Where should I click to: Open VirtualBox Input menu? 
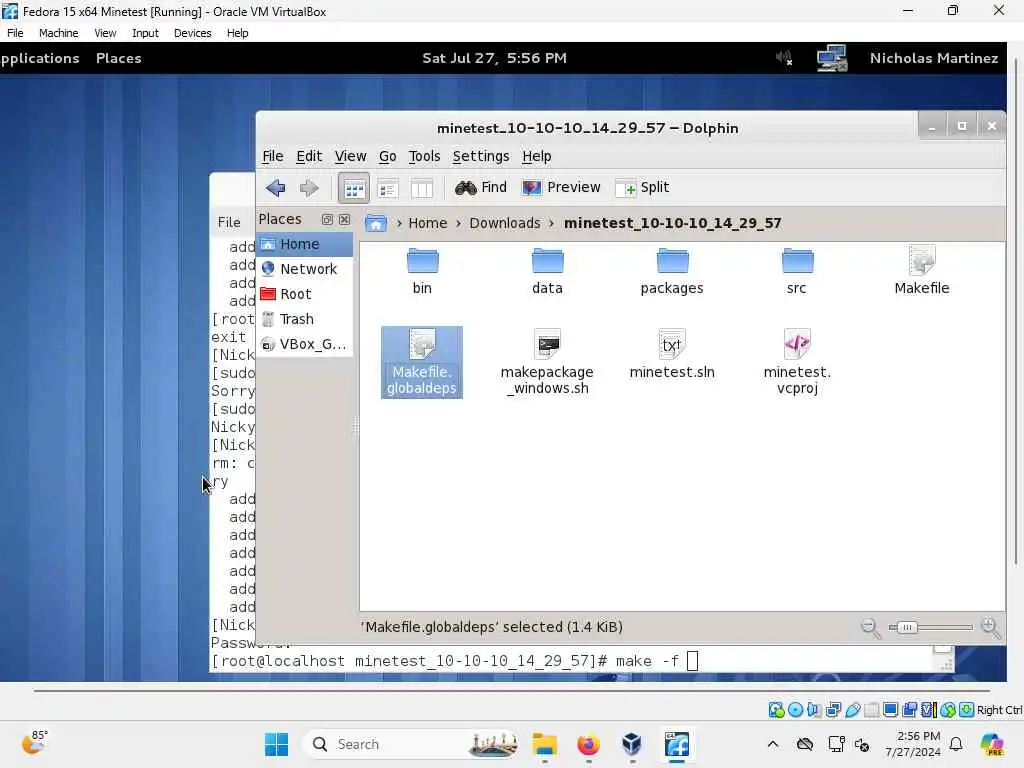(145, 33)
